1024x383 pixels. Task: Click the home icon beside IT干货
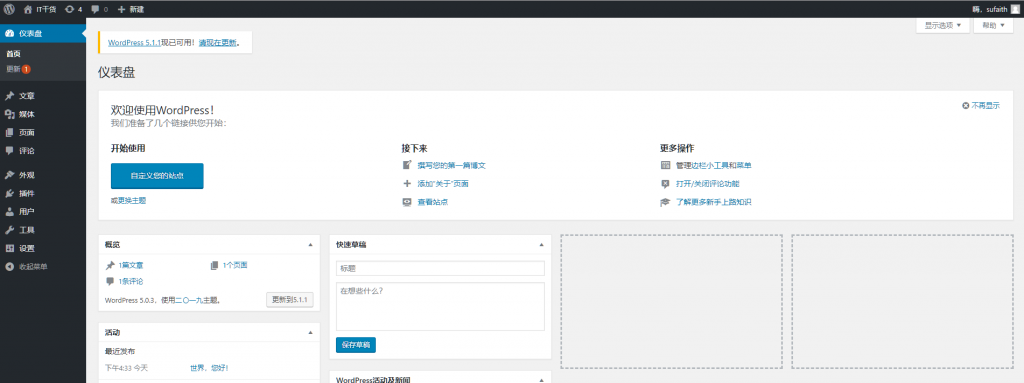click(27, 9)
